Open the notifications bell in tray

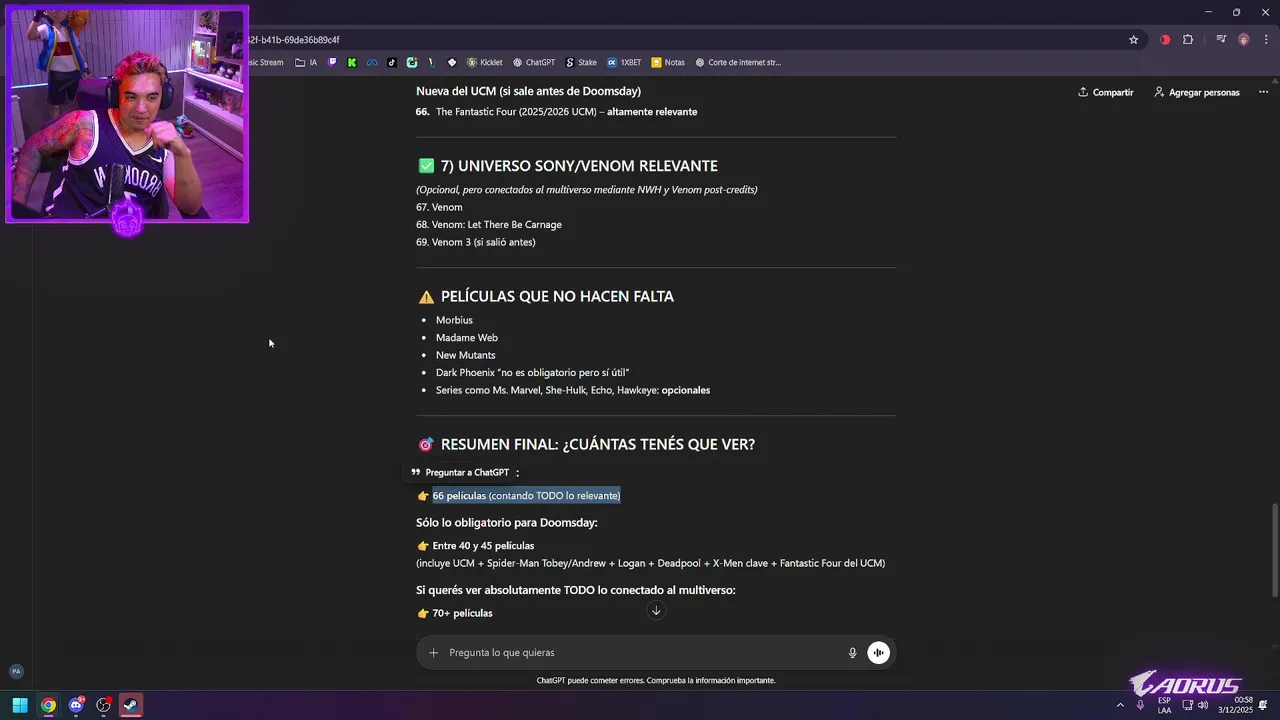click(x=1264, y=706)
